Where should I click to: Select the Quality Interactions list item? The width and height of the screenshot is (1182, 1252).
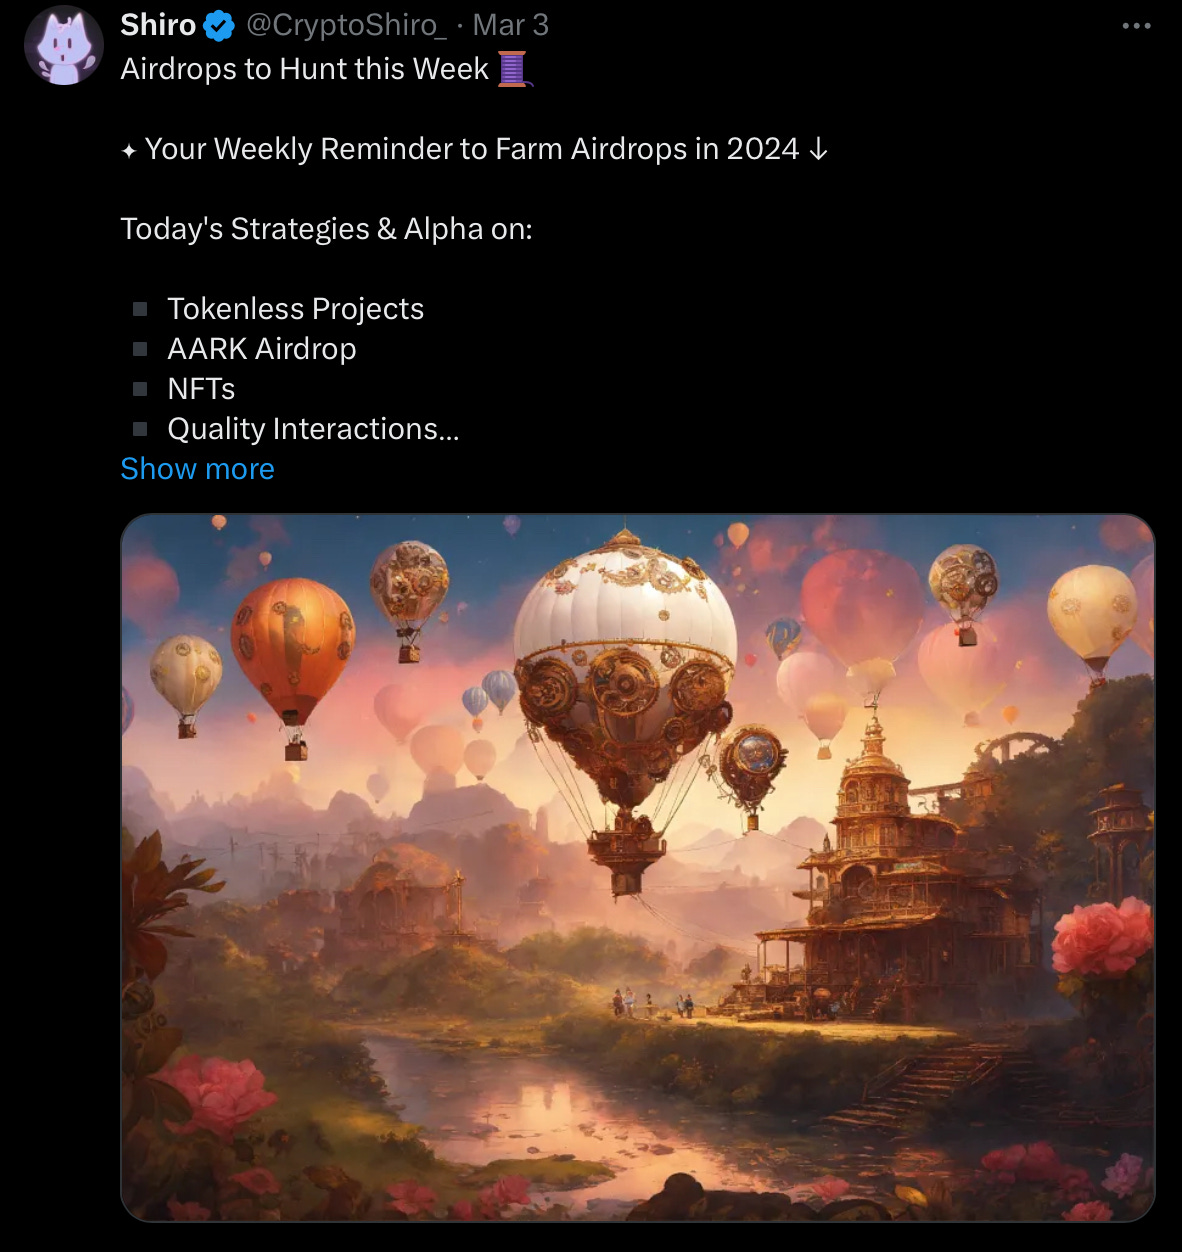coord(313,429)
